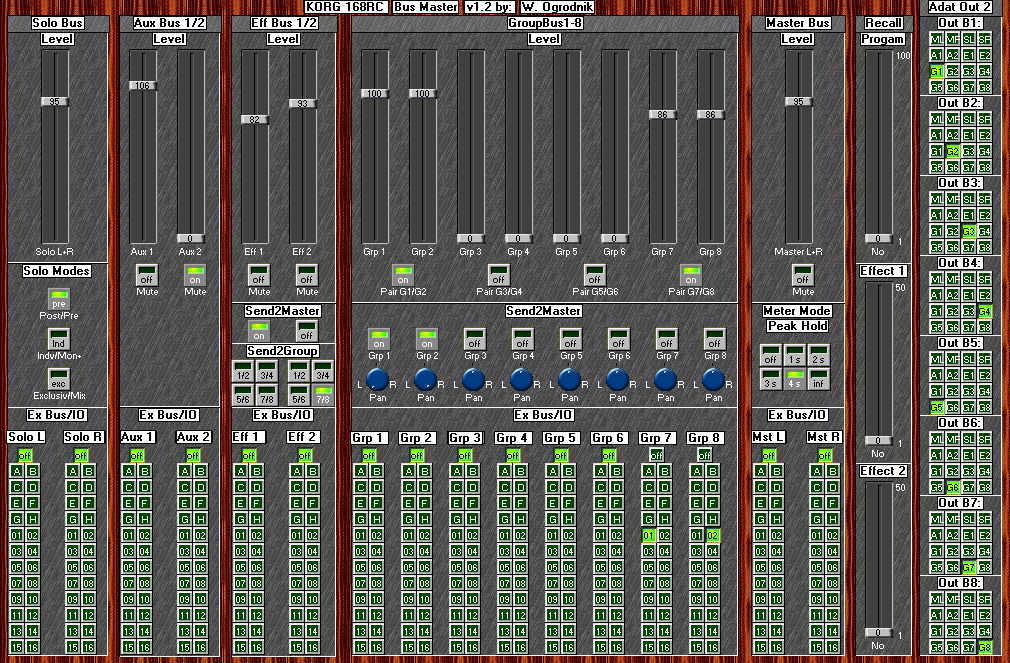Toggle the Aux 2 Mute button

tap(195, 275)
